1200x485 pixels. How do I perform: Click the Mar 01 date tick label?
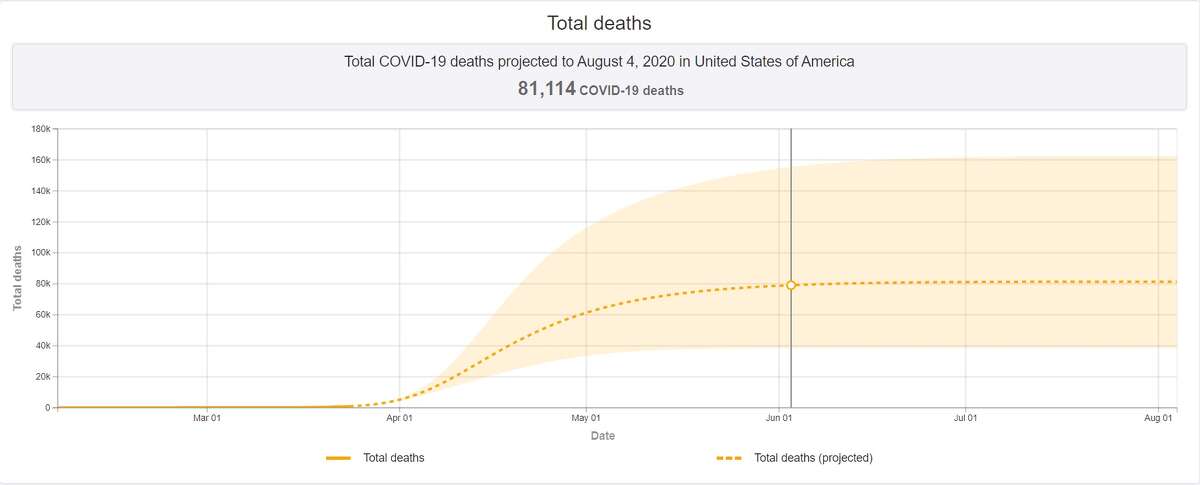point(207,418)
